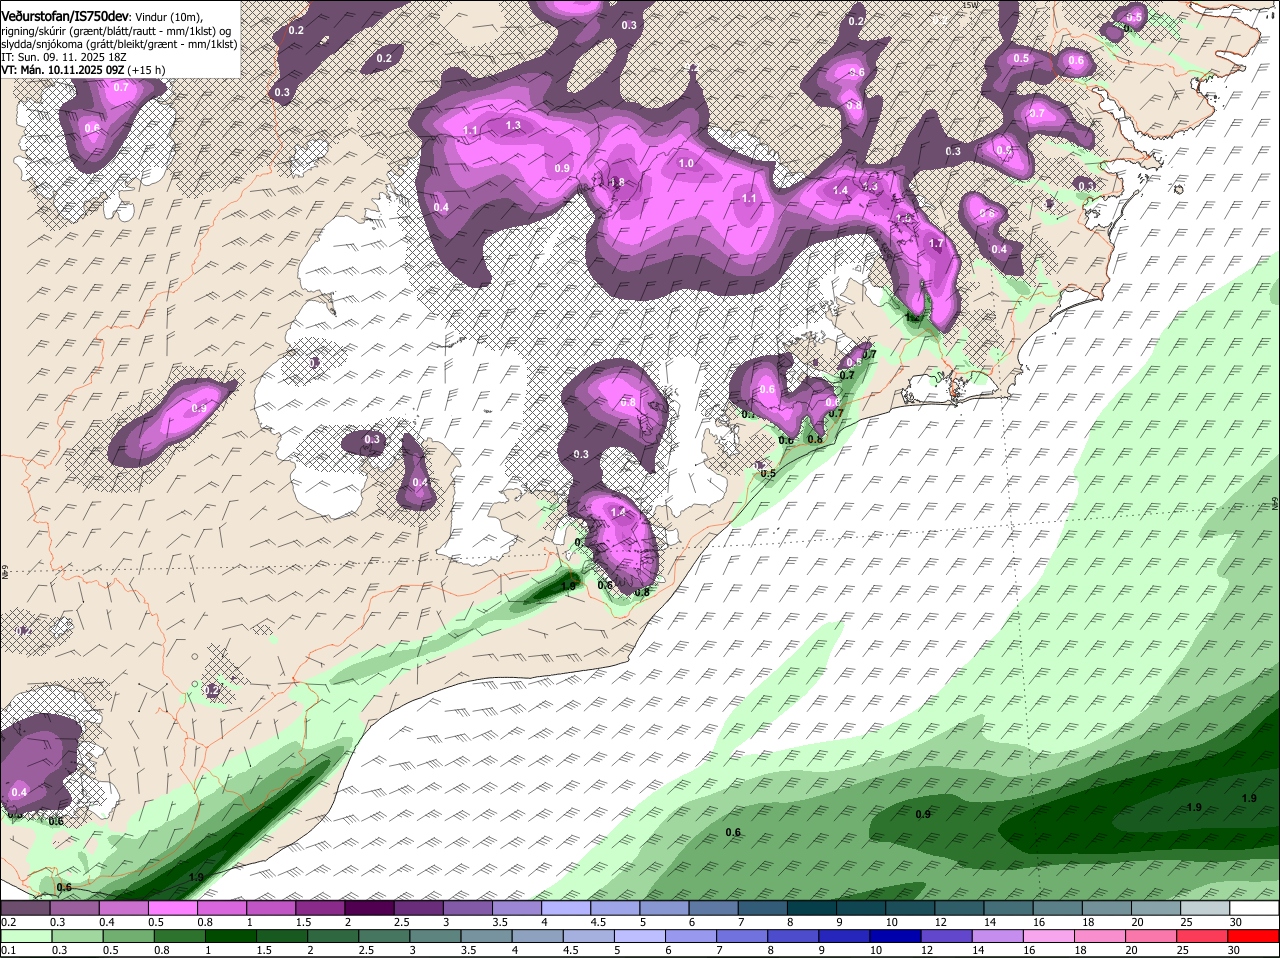Pick the white 30 upper legend swatch
Screen dimensions: 1280x958
pyautogui.click(x=1254, y=907)
